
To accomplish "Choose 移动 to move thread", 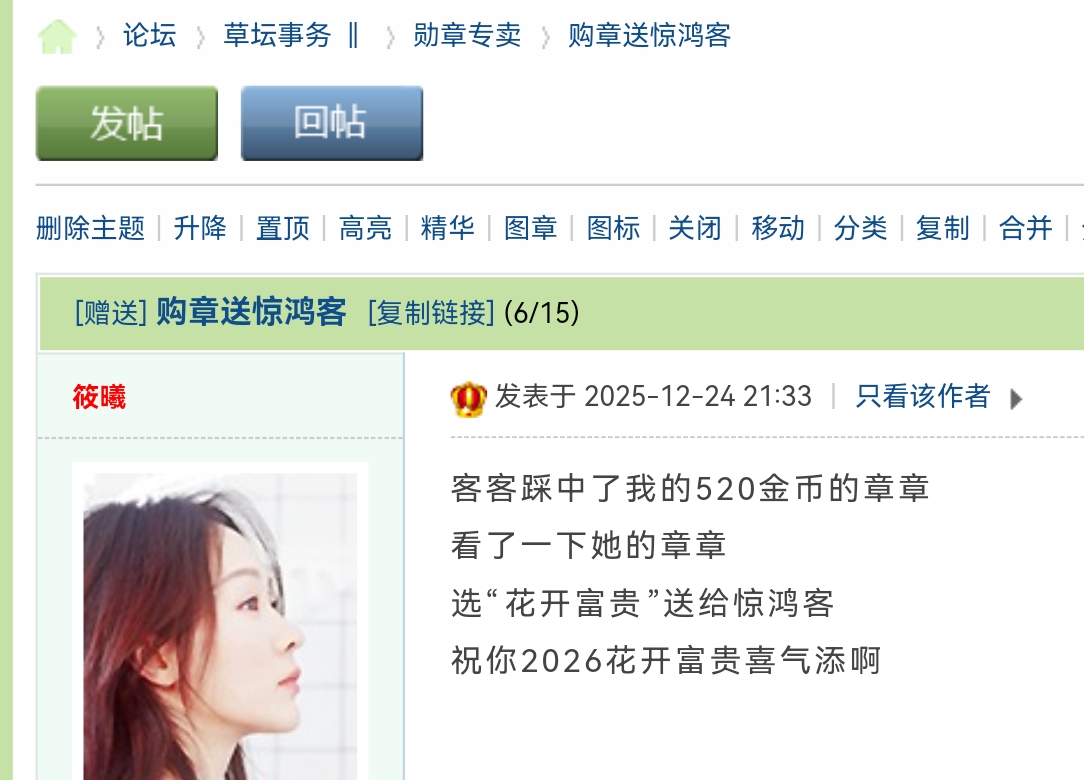I will pyautogui.click(x=778, y=228).
